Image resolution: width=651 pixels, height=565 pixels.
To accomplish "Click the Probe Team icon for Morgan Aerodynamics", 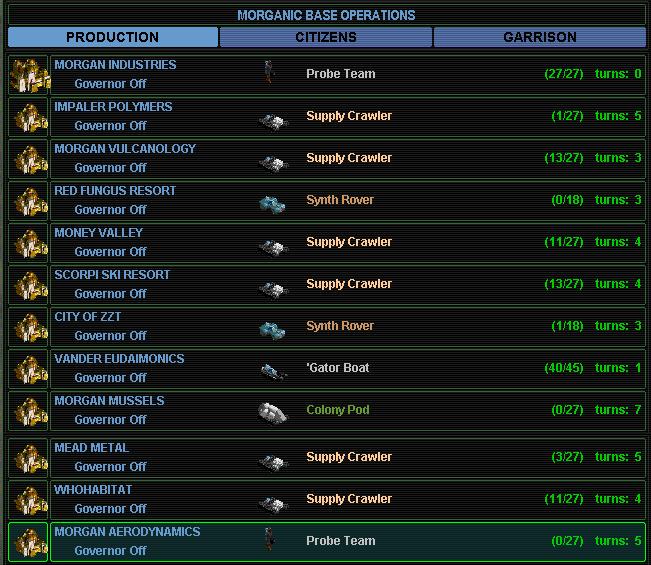I will pos(268,541).
